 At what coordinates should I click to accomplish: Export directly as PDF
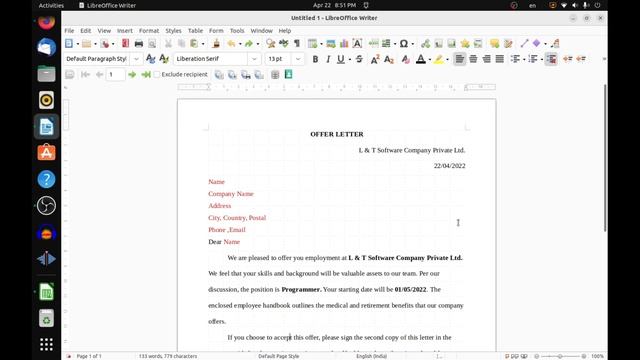[125, 43]
